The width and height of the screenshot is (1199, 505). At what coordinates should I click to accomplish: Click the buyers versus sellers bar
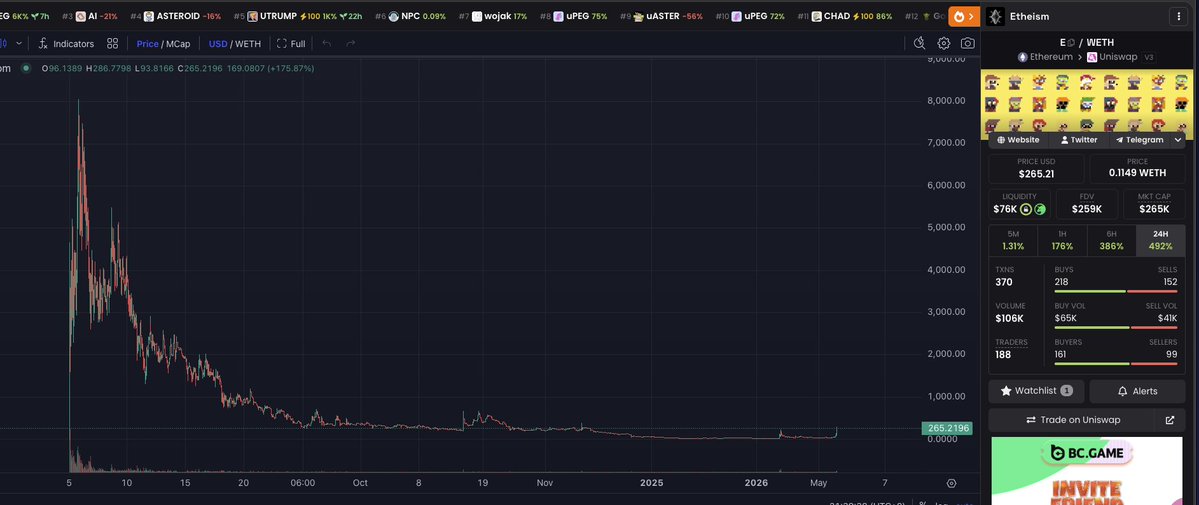(1116, 363)
